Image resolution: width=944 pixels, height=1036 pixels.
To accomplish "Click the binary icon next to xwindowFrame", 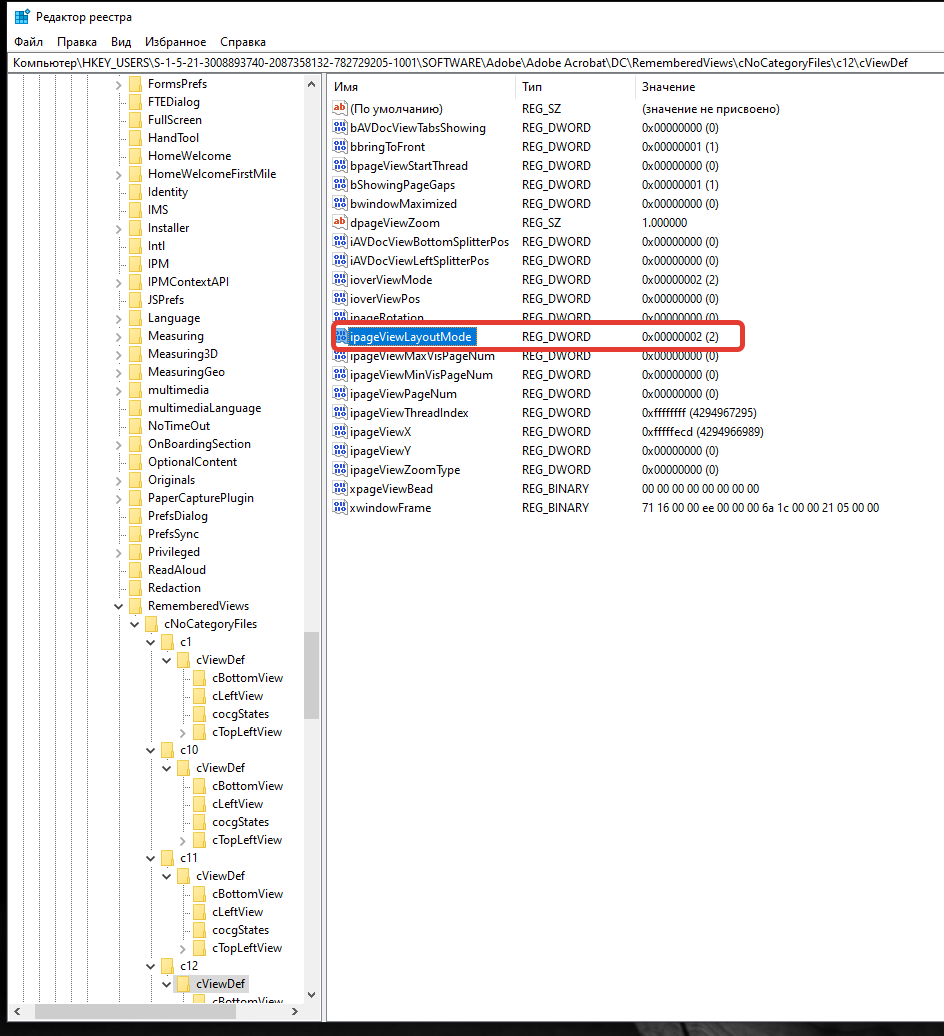I will tap(340, 507).
